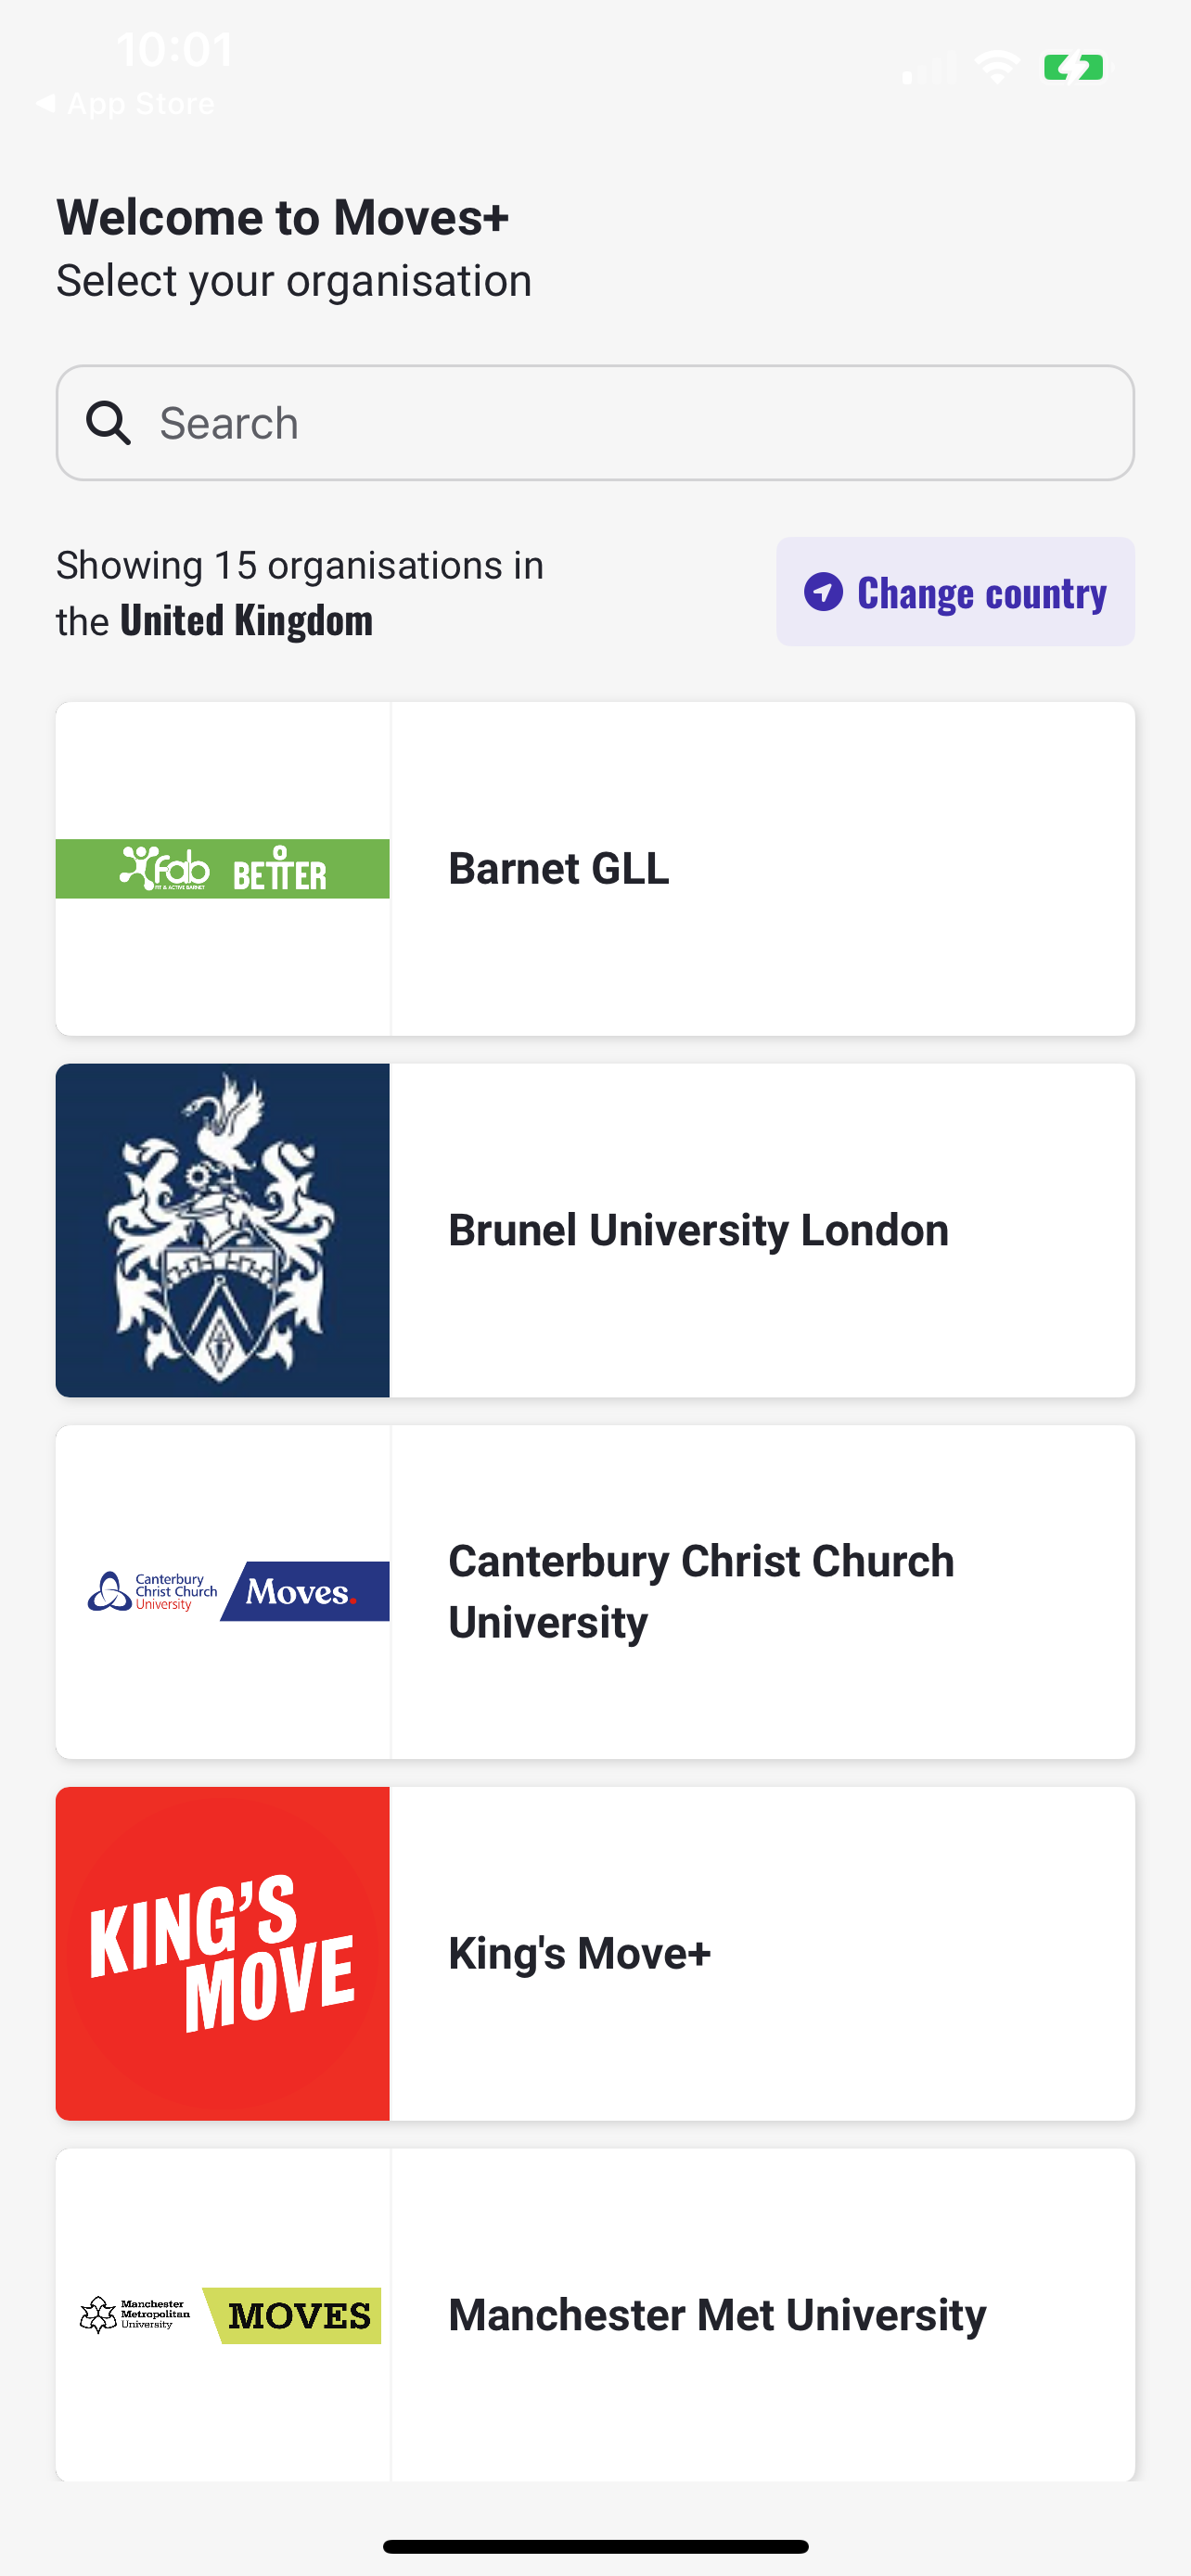Tap the battery charging icon
Viewport: 1191px width, 2576px height.
1076,68
